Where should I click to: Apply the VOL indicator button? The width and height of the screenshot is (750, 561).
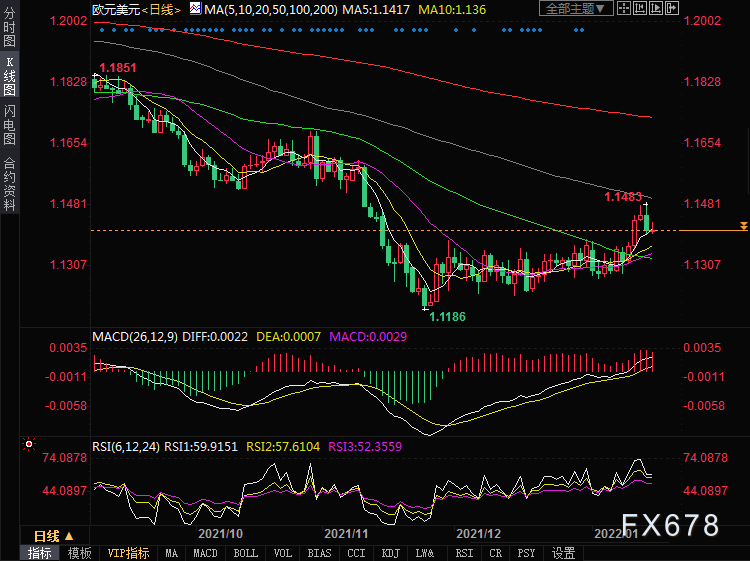click(x=282, y=553)
